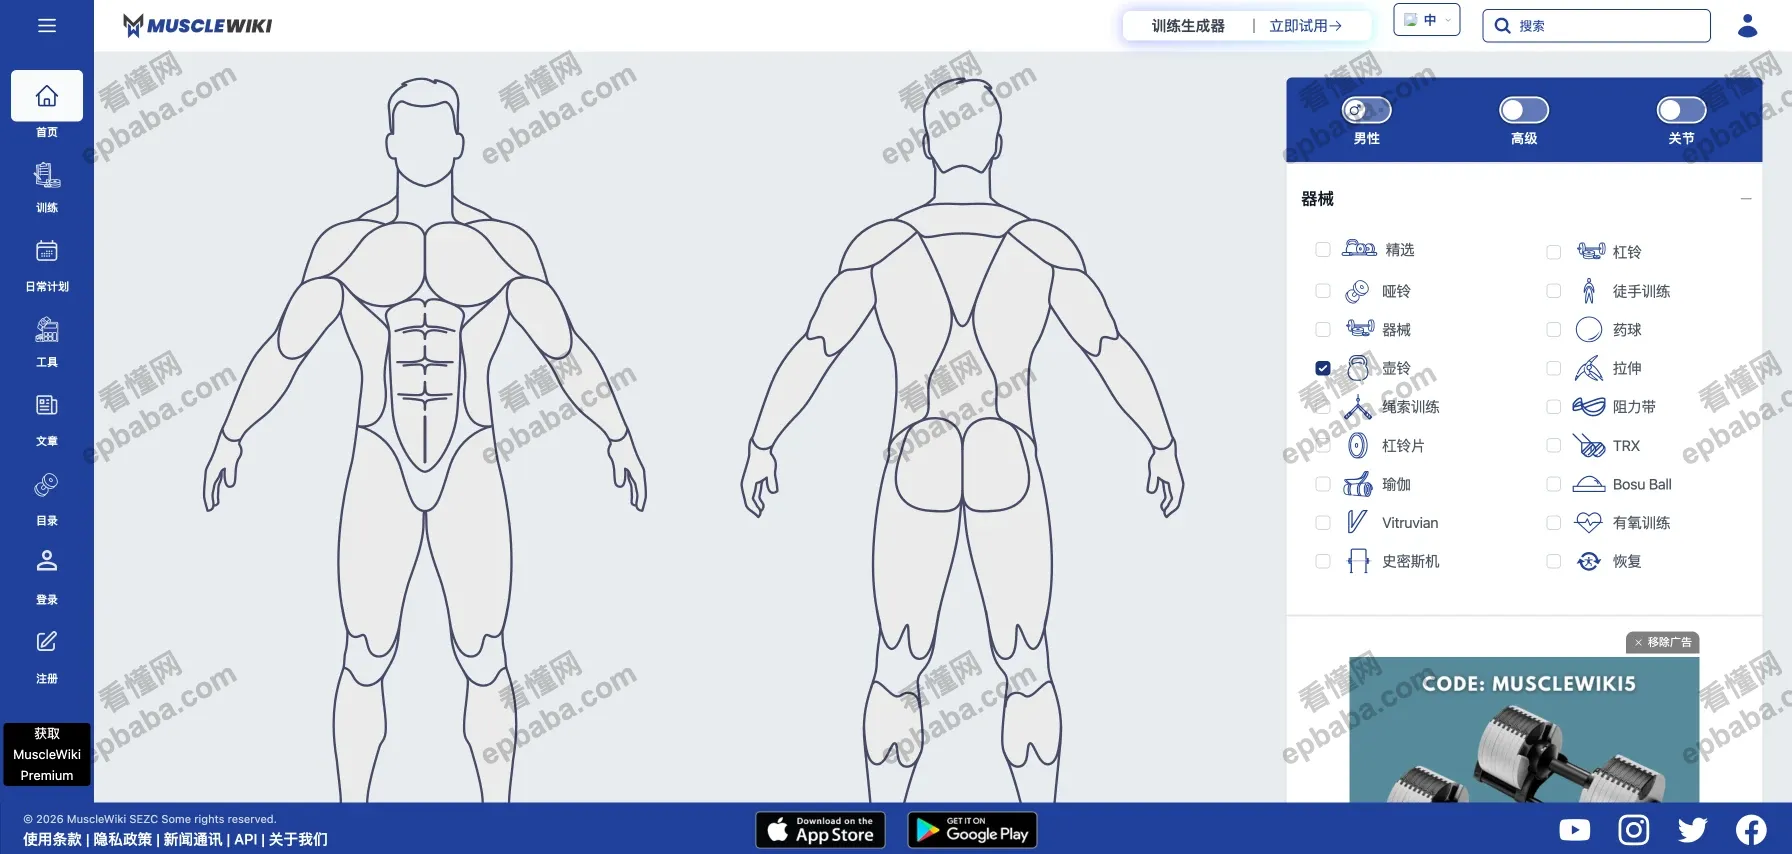Click Get it on Google Play badge
Image resolution: width=1792 pixels, height=854 pixels.
pyautogui.click(x=972, y=830)
